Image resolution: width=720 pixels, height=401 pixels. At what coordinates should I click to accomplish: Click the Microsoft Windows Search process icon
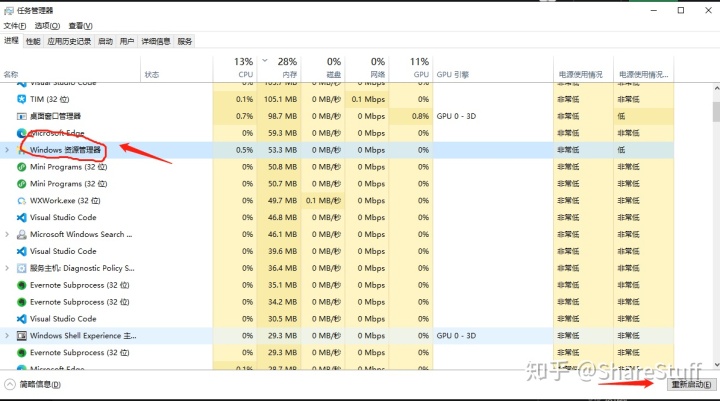pyautogui.click(x=22, y=234)
